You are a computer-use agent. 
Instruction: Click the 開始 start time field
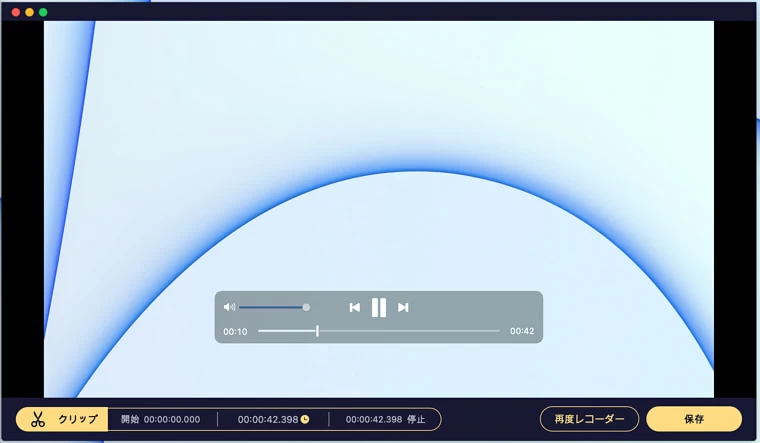(161, 419)
